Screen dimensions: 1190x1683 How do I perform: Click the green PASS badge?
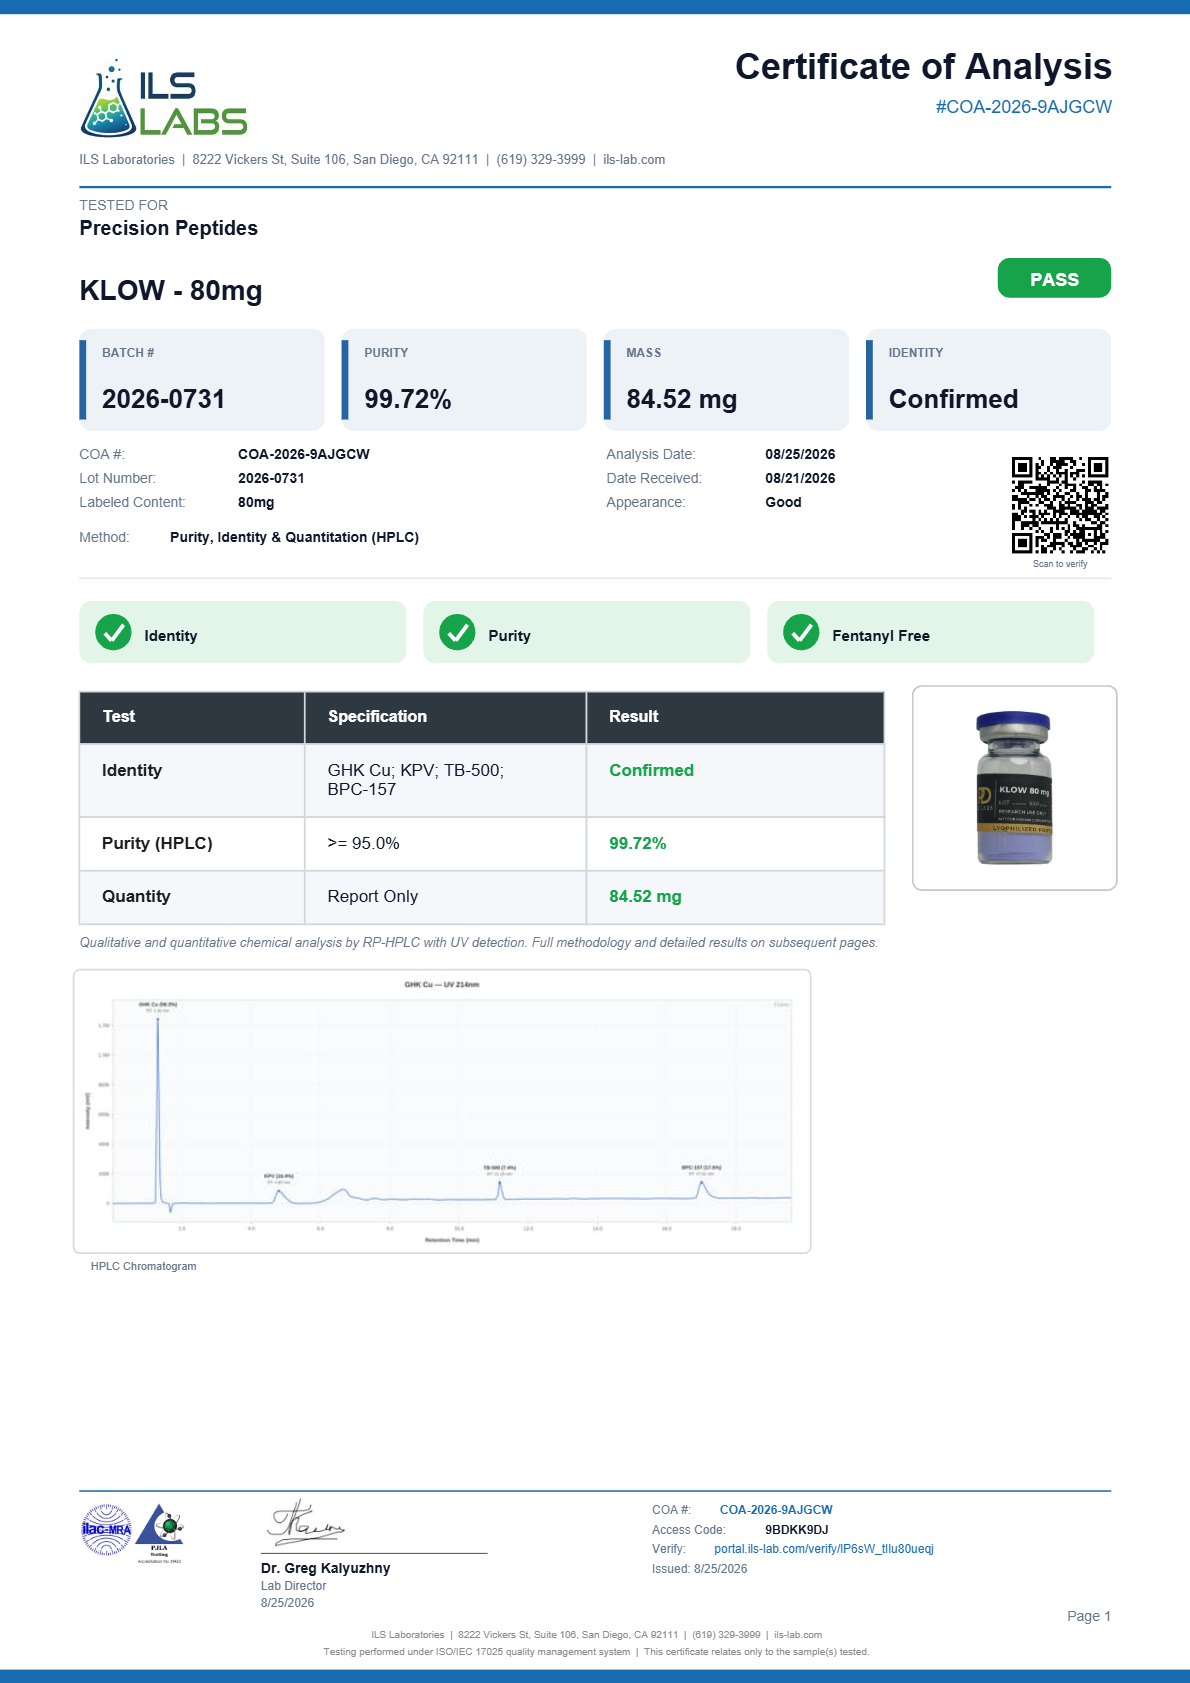pos(1054,278)
